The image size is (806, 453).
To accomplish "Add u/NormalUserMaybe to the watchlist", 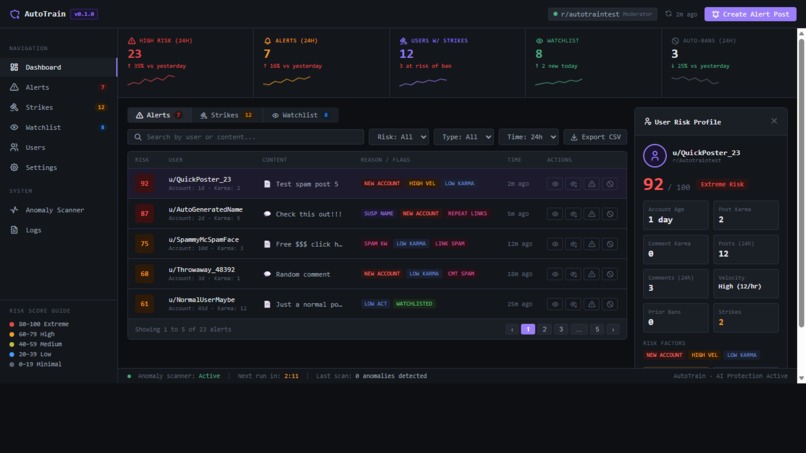I will pos(573,304).
